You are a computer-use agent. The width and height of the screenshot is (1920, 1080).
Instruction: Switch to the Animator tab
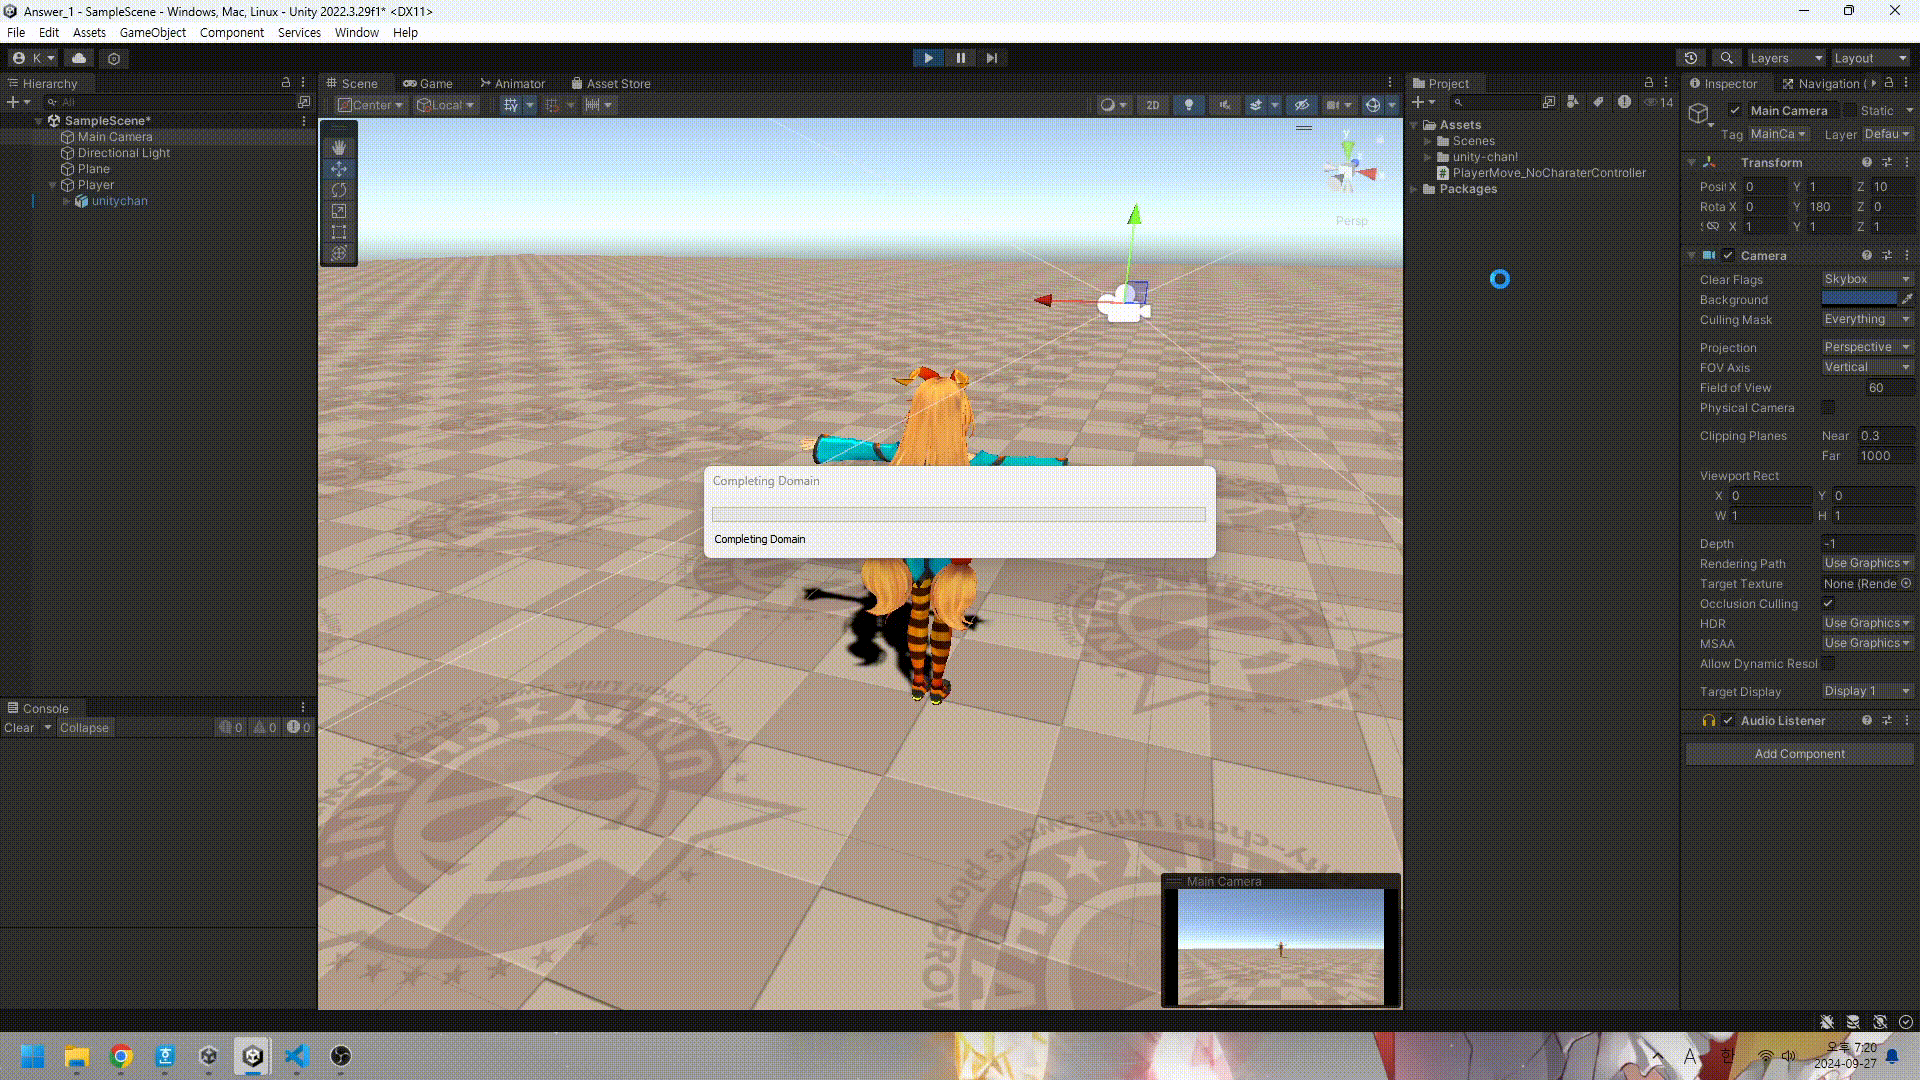click(x=512, y=84)
